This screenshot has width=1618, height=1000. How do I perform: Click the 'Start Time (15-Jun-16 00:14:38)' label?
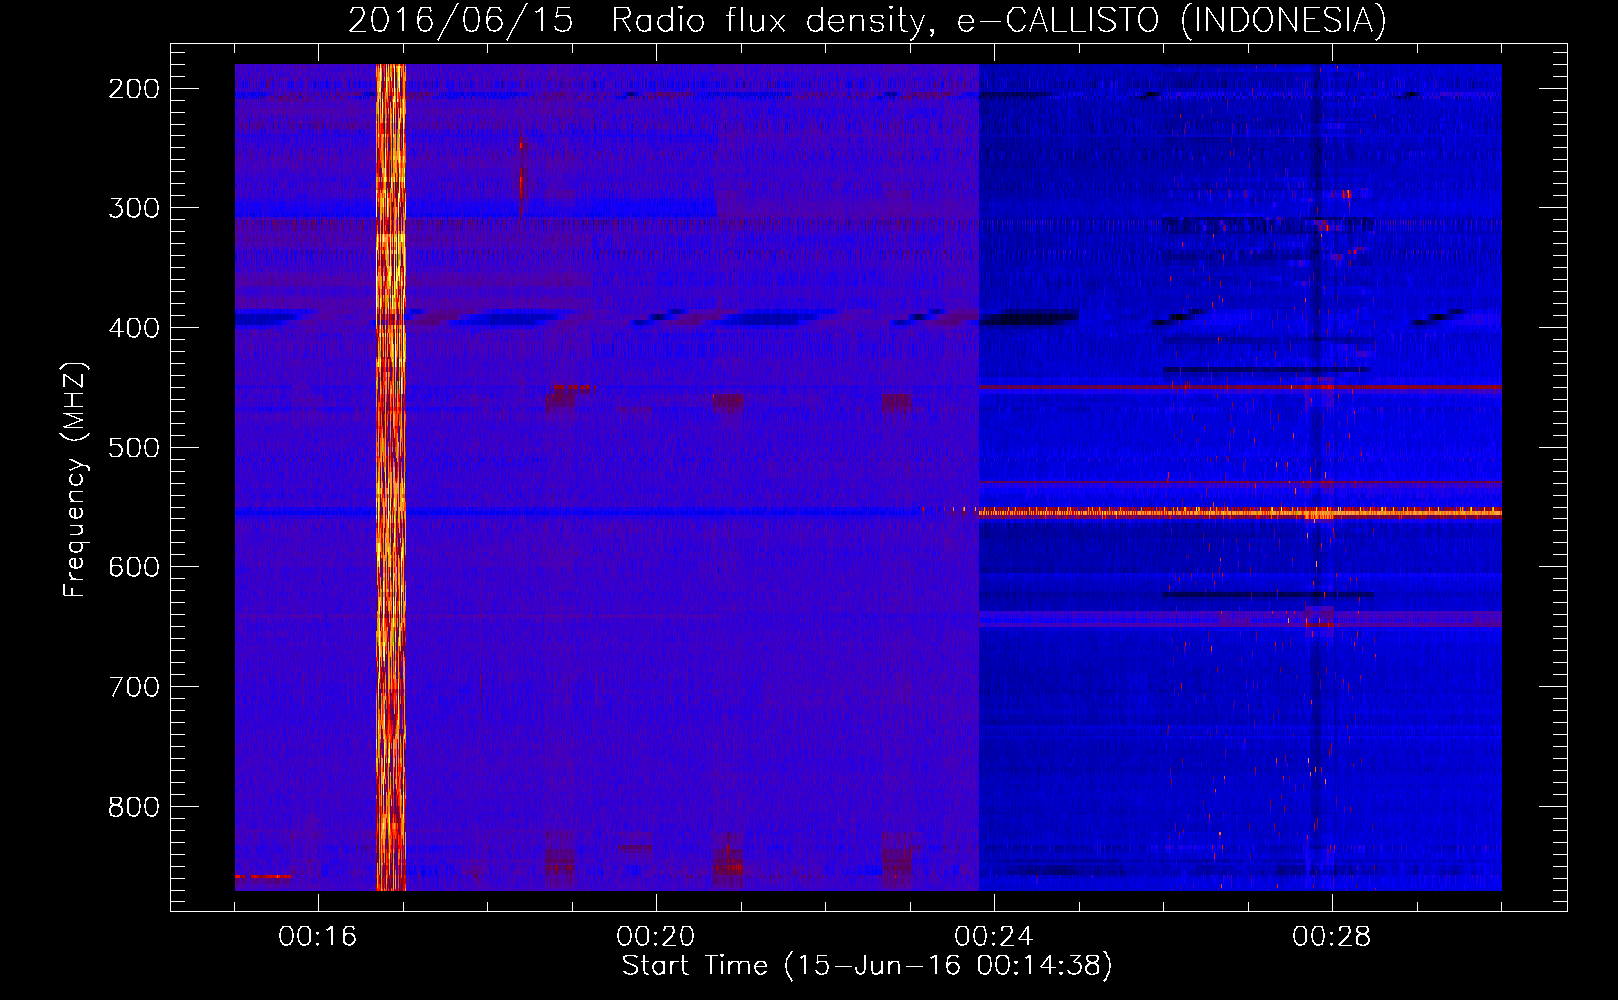click(x=867, y=966)
